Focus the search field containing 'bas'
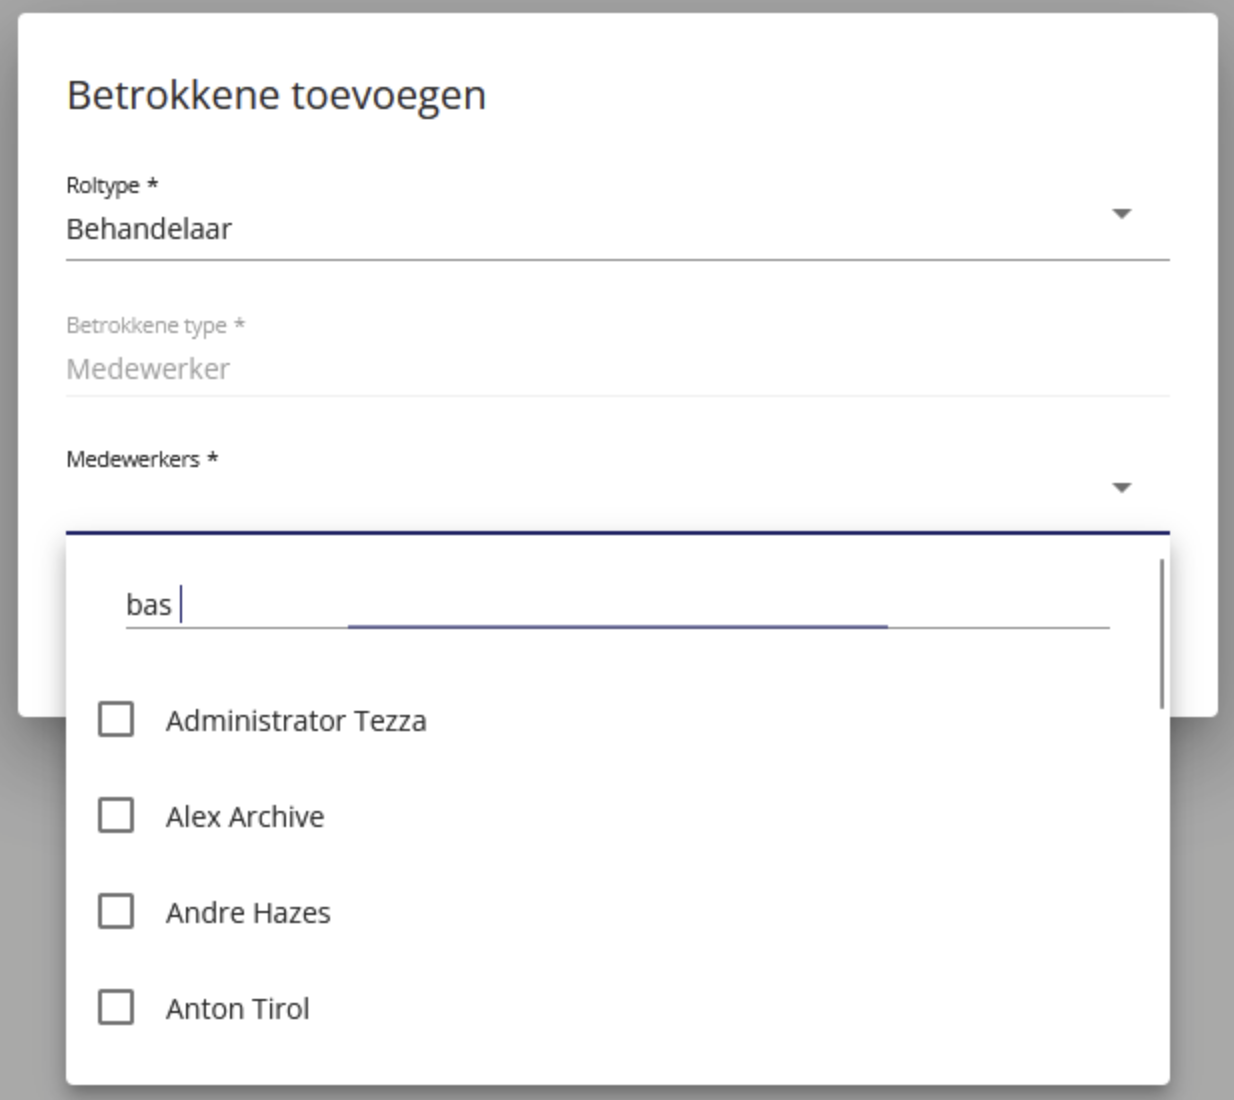 pyautogui.click(x=616, y=605)
